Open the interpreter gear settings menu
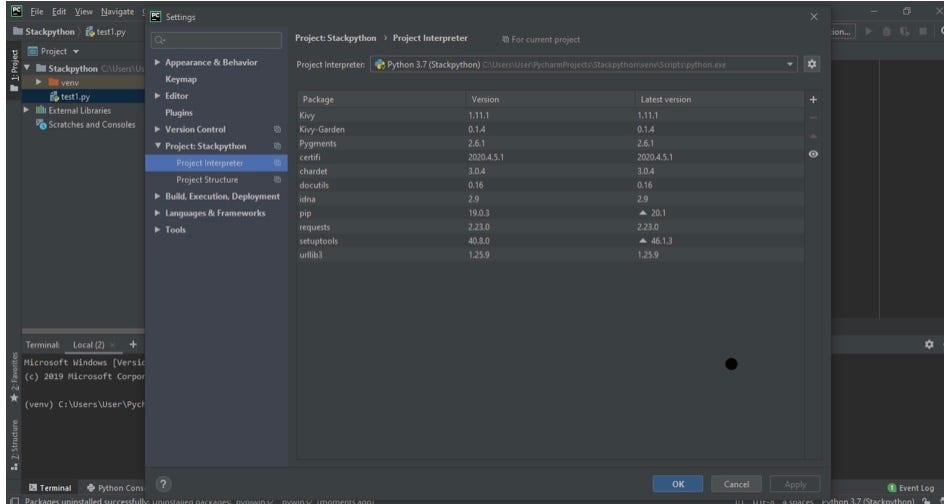944x504 pixels. point(812,64)
